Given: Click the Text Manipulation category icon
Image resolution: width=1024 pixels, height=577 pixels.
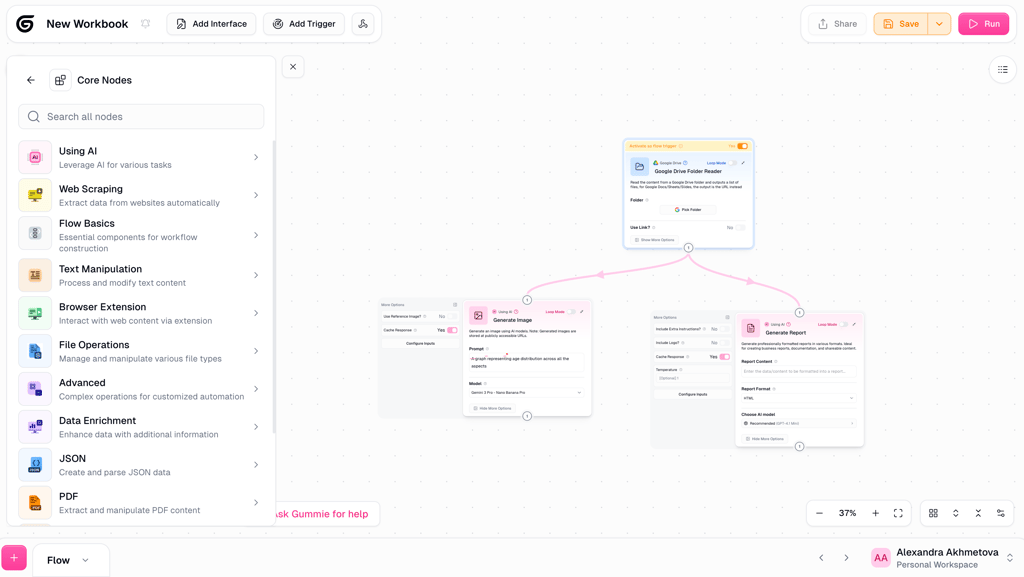Looking at the screenshot, I should click(35, 275).
